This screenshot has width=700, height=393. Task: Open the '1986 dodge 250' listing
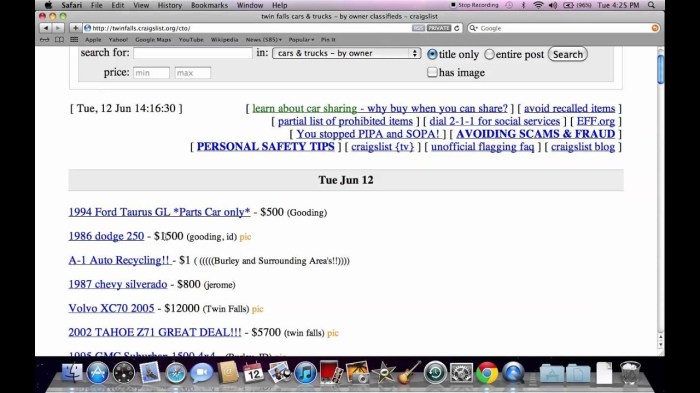pyautogui.click(x=106, y=236)
